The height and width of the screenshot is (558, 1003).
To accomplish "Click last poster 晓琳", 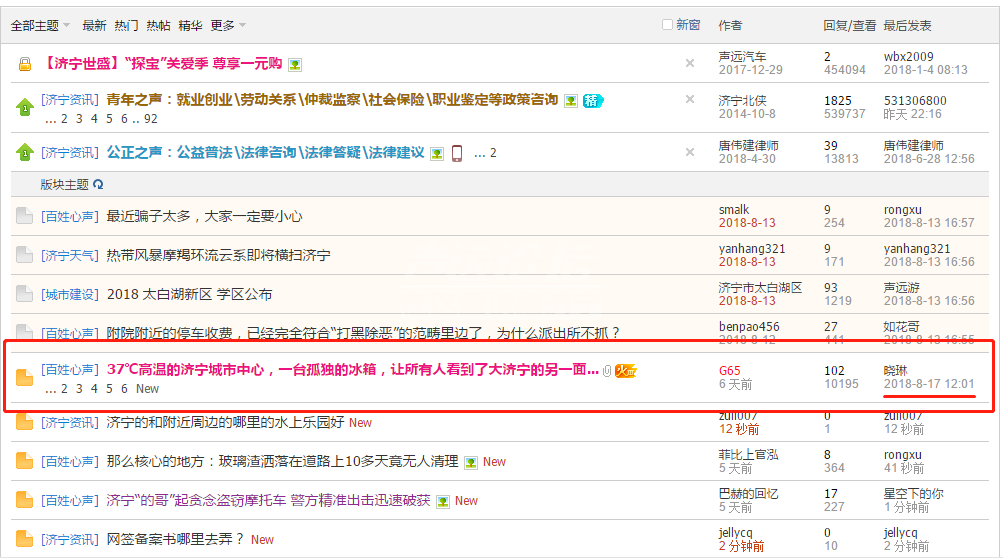I will (x=896, y=371).
